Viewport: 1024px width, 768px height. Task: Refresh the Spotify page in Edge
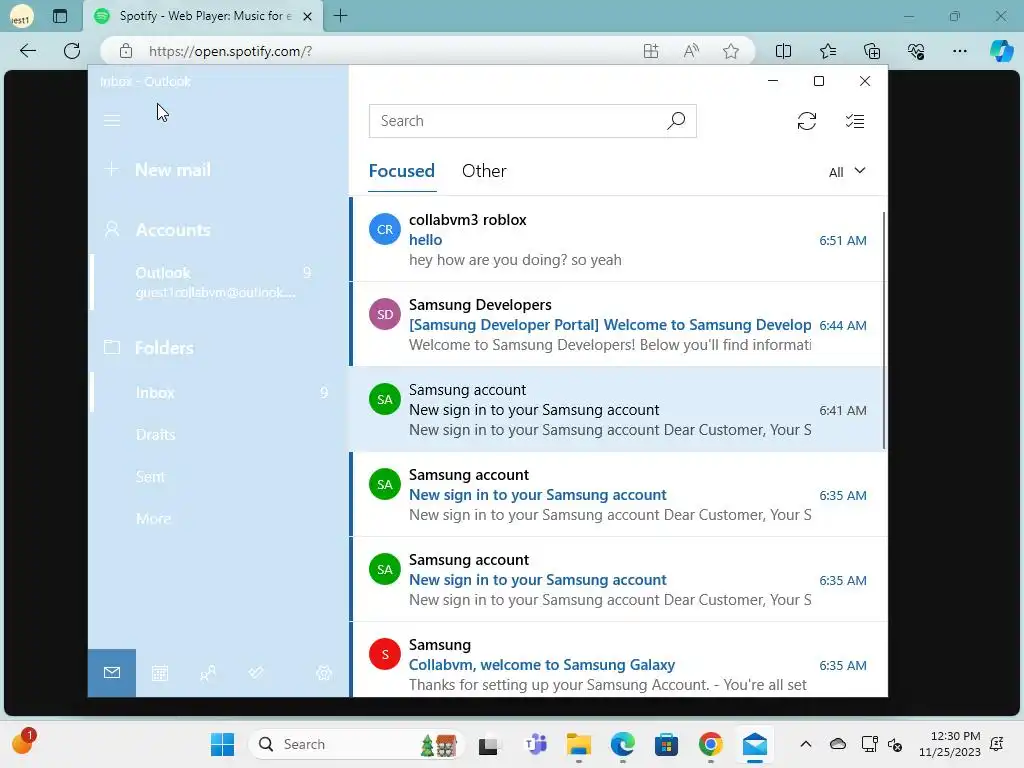click(72, 51)
